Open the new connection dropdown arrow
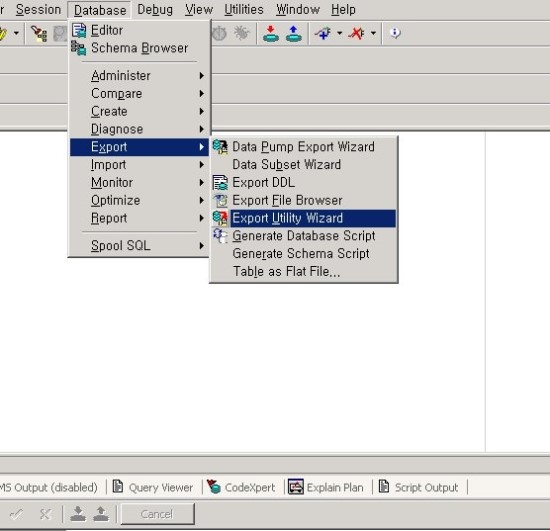The image size is (550, 531). click(x=340, y=33)
